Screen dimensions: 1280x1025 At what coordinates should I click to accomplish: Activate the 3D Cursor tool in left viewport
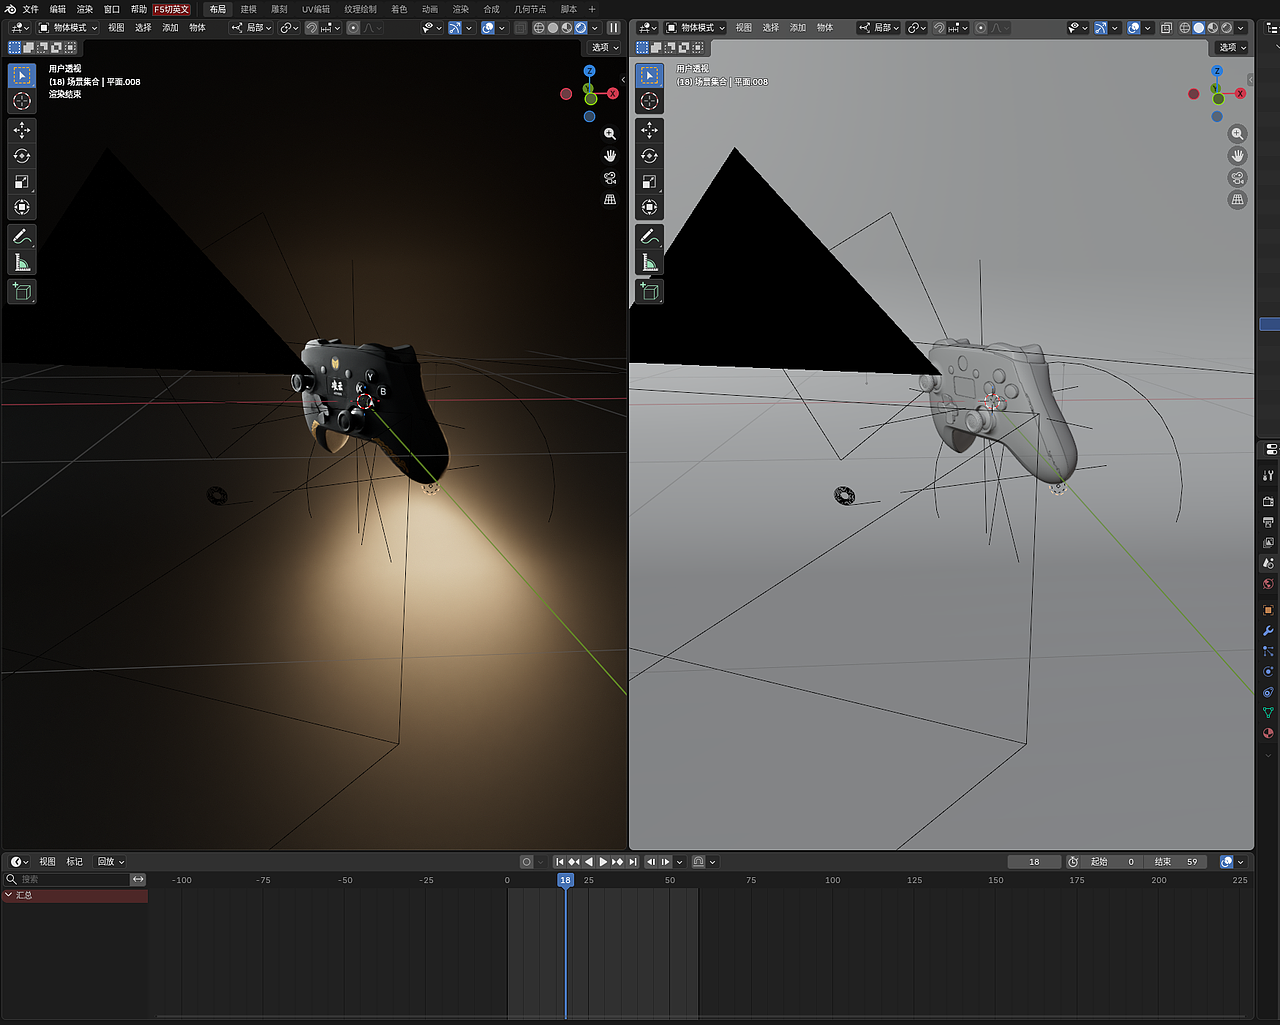22,101
